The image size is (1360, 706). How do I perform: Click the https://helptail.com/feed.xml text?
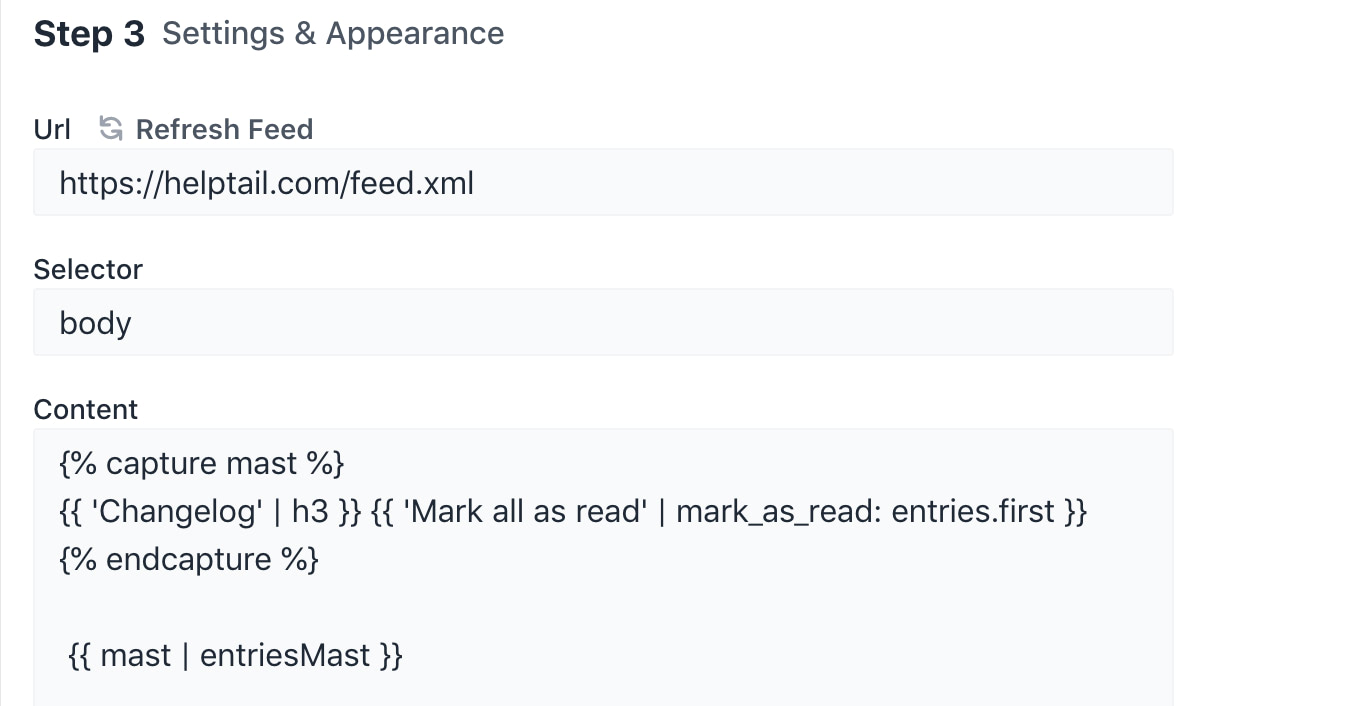coord(266,183)
